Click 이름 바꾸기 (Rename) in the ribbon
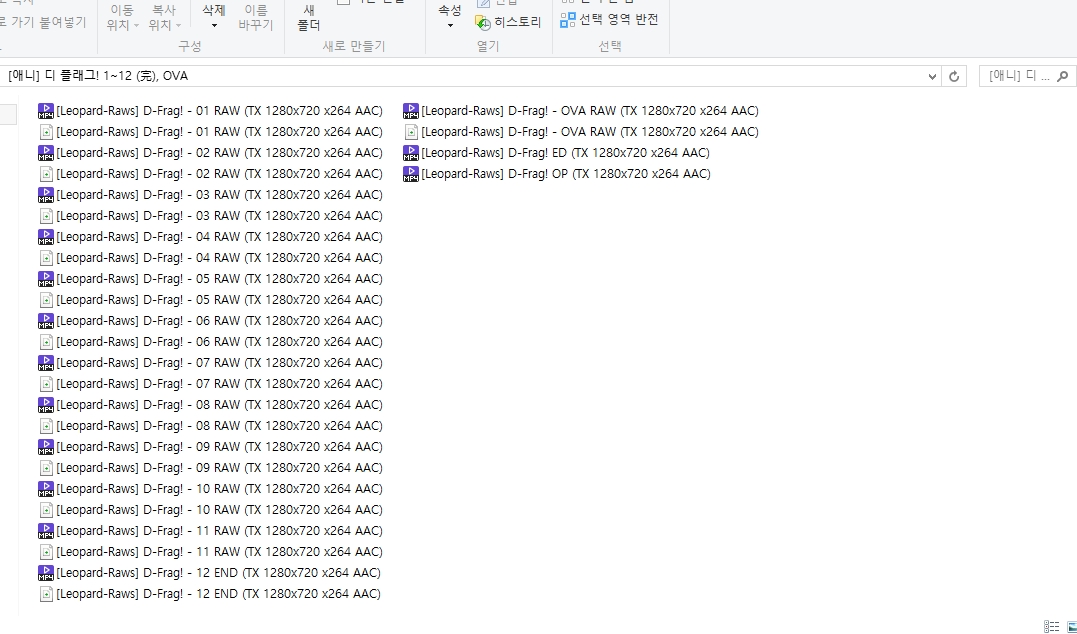 click(256, 18)
